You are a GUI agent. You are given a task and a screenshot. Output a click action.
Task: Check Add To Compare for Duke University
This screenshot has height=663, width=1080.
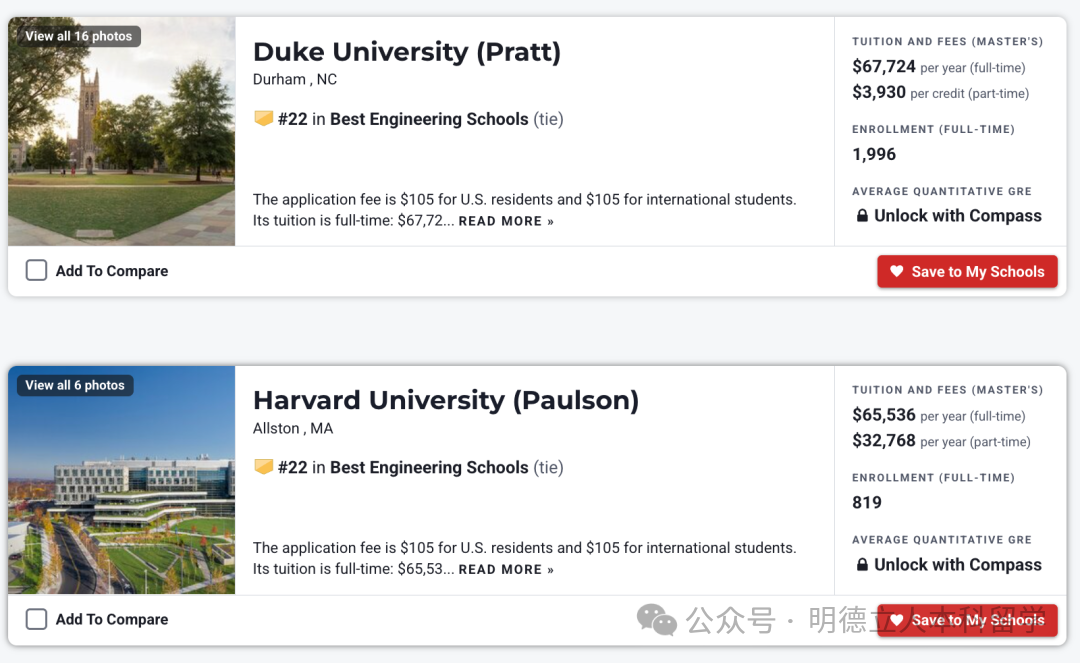[37, 270]
